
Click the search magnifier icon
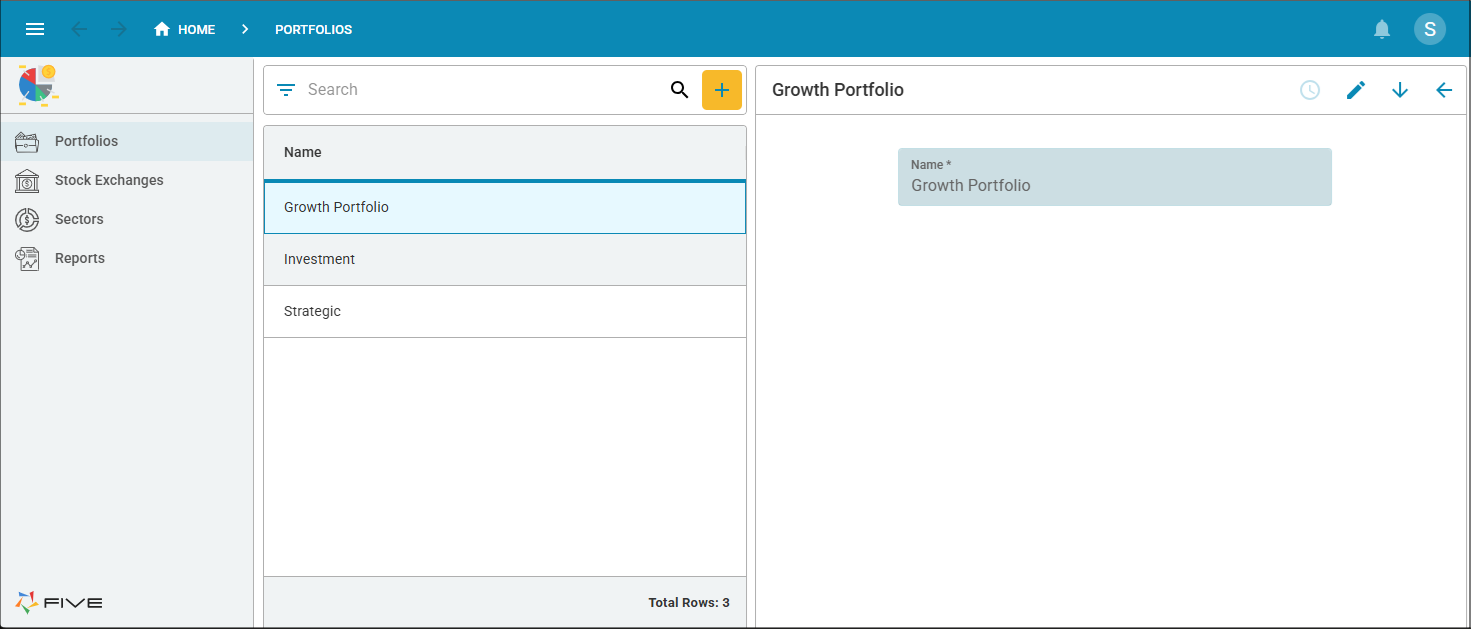[679, 90]
